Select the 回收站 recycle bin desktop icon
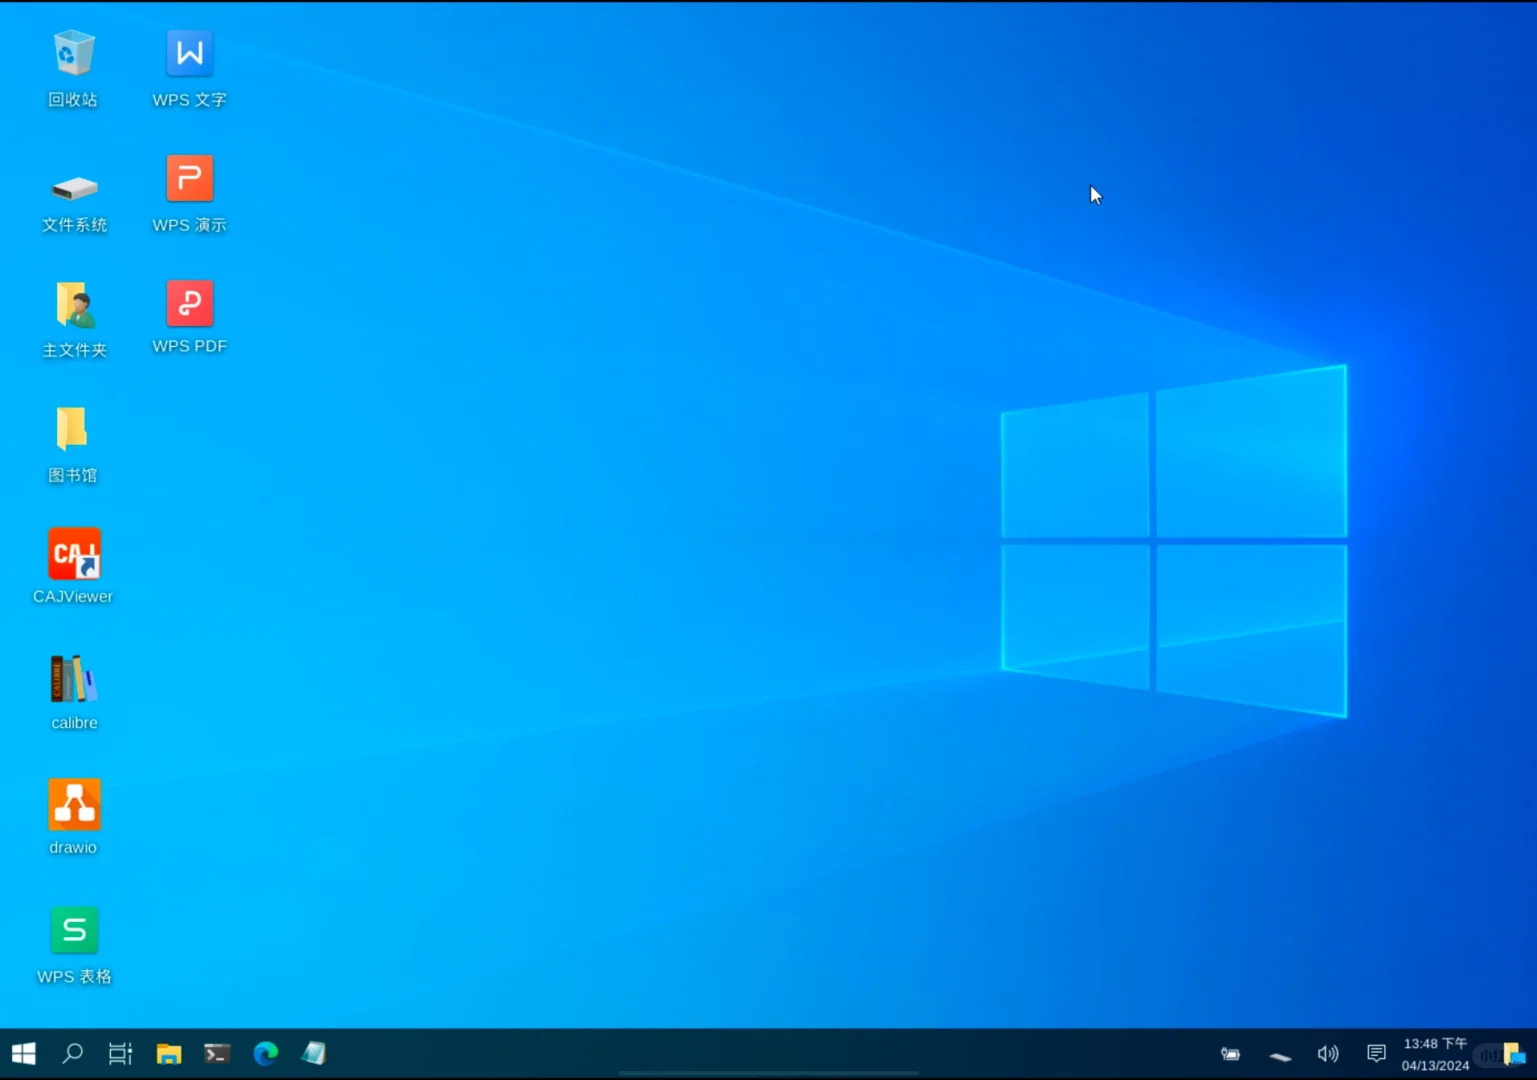1537x1080 pixels. tap(74, 68)
